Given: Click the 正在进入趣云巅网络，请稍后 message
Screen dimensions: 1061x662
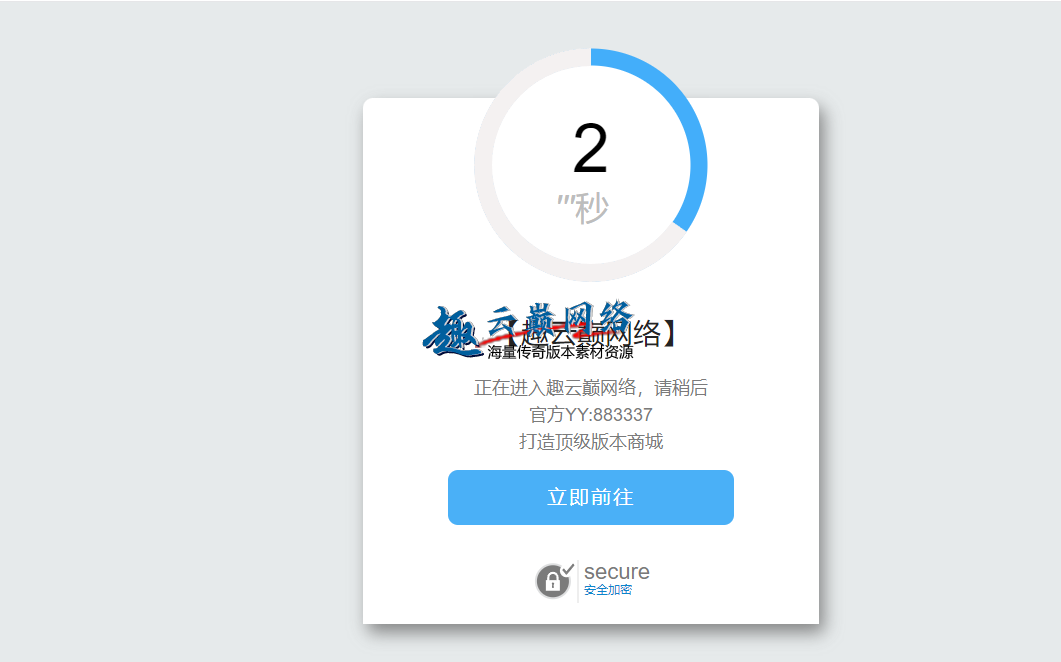Looking at the screenshot, I should pyautogui.click(x=591, y=388).
